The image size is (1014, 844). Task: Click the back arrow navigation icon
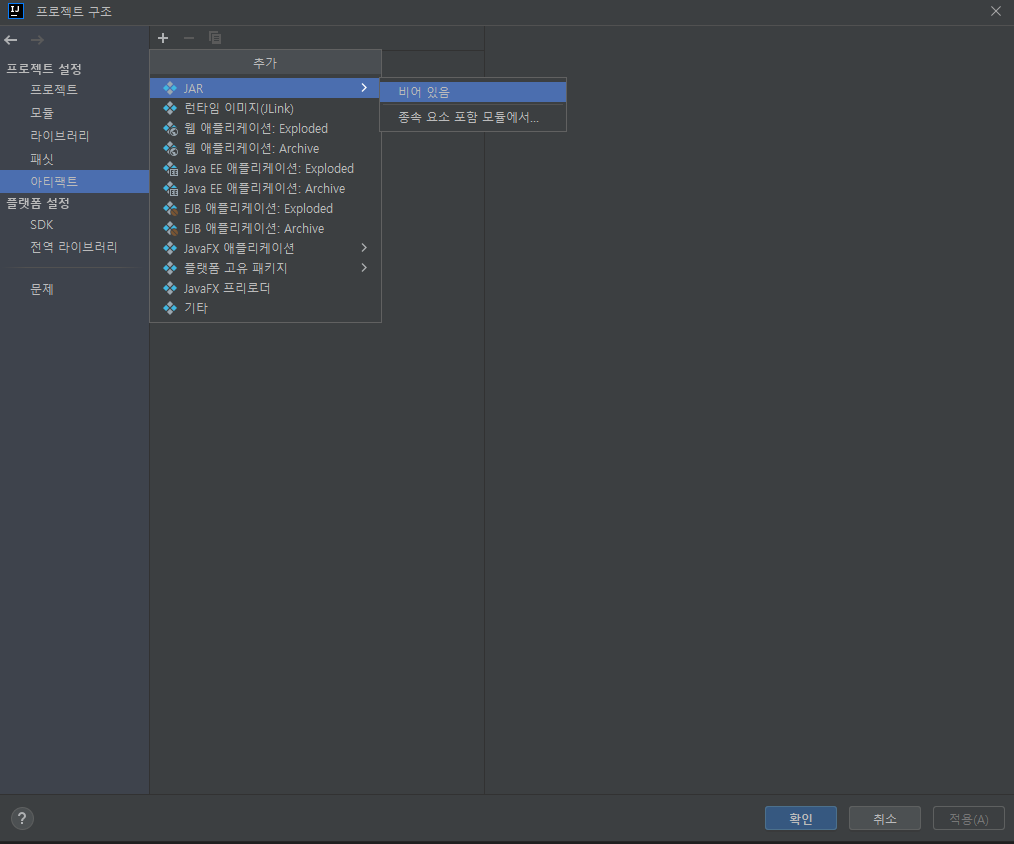(11, 40)
